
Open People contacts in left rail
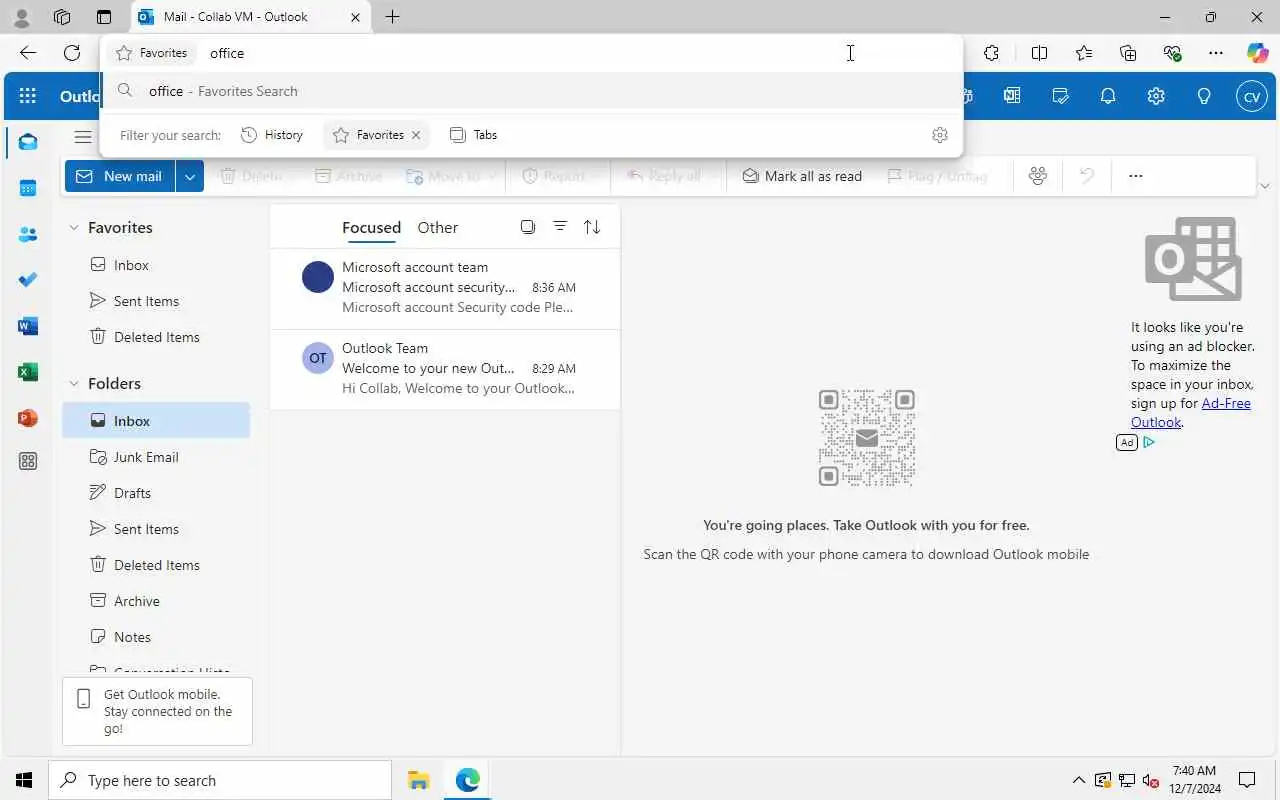[28, 234]
